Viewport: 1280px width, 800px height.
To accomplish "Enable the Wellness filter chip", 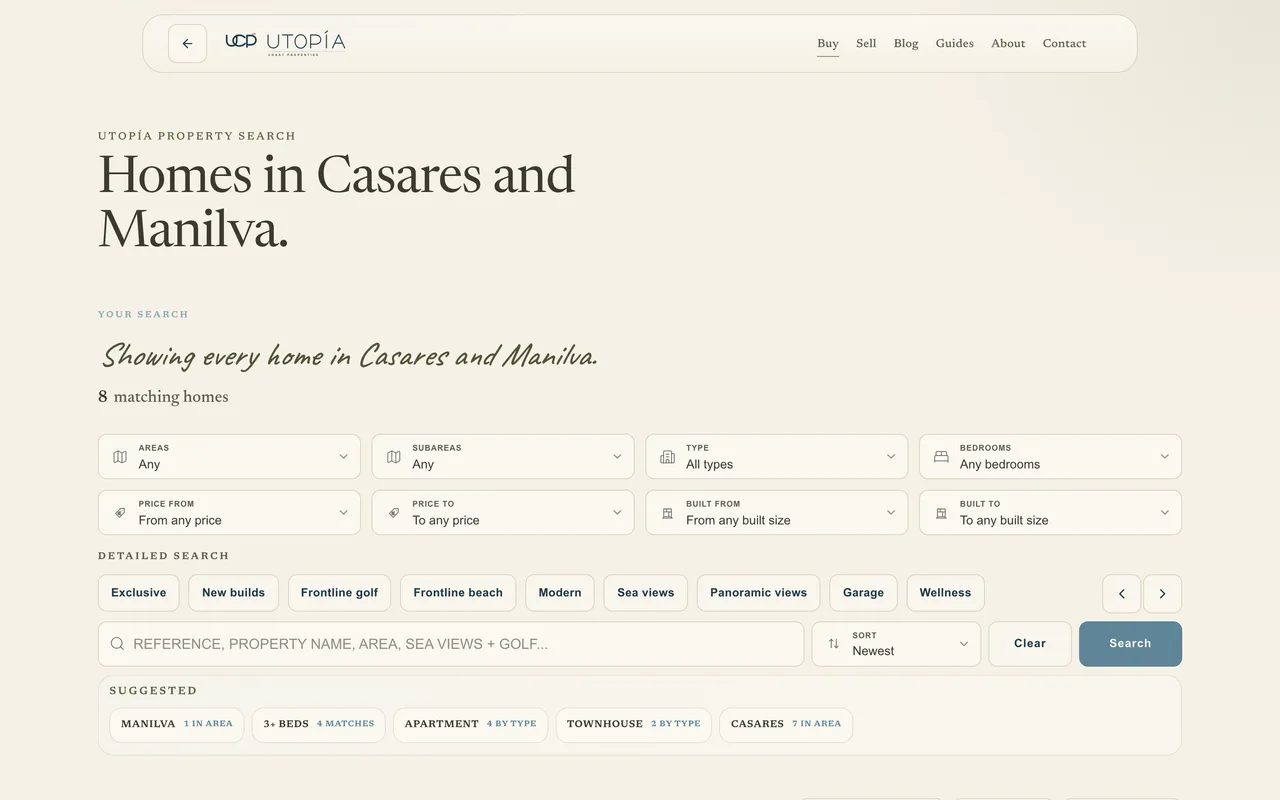I will click(x=946, y=593).
